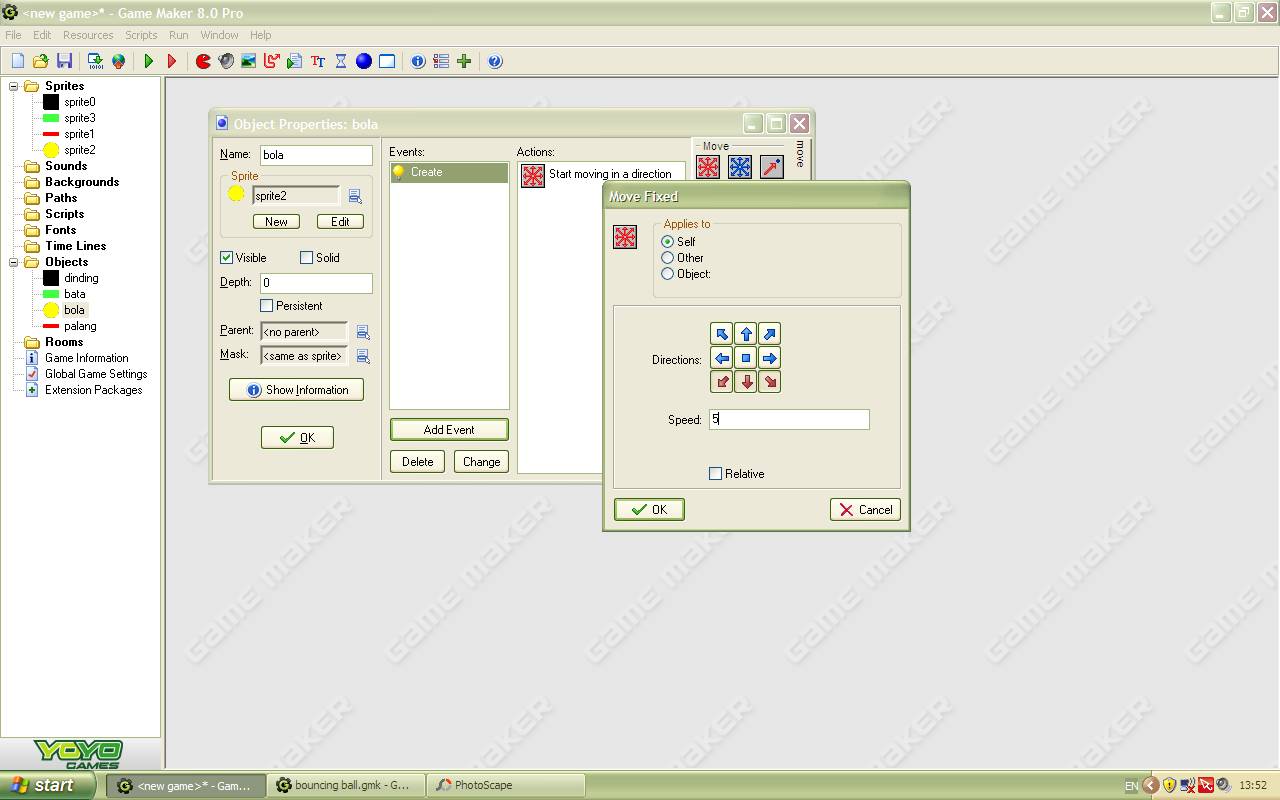The height and width of the screenshot is (800, 1280).
Task: Save the game with floppy disk icon
Action: point(64,61)
